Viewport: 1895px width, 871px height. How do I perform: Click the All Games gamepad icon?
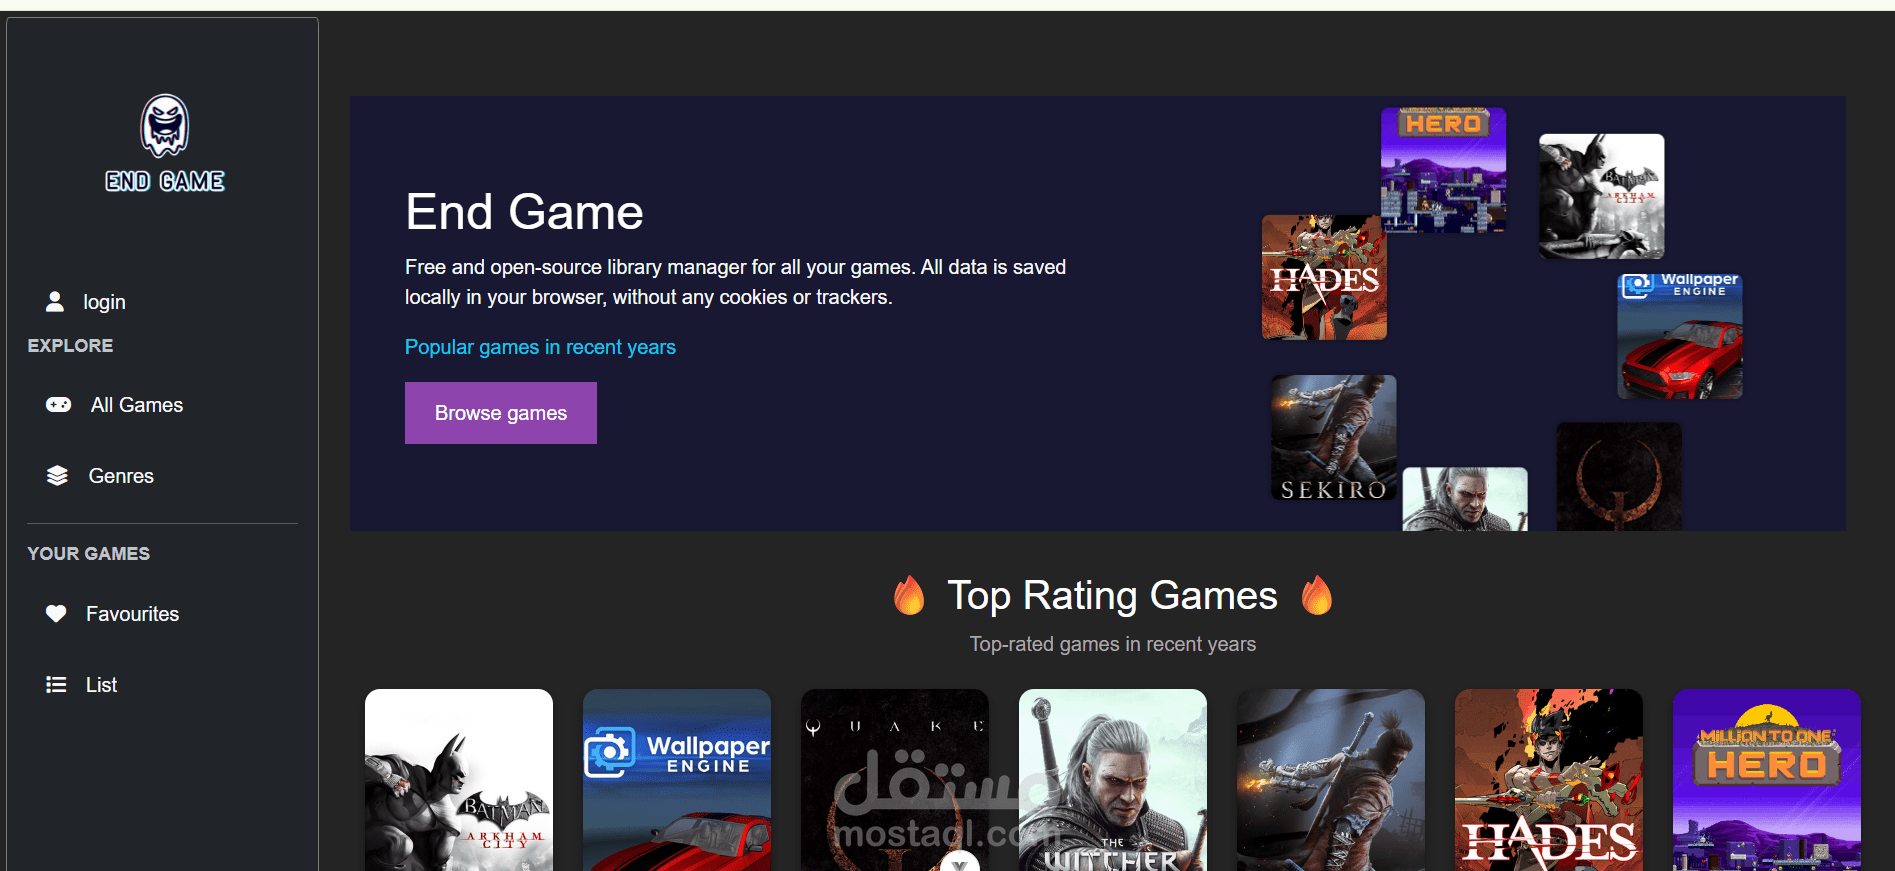pos(58,405)
